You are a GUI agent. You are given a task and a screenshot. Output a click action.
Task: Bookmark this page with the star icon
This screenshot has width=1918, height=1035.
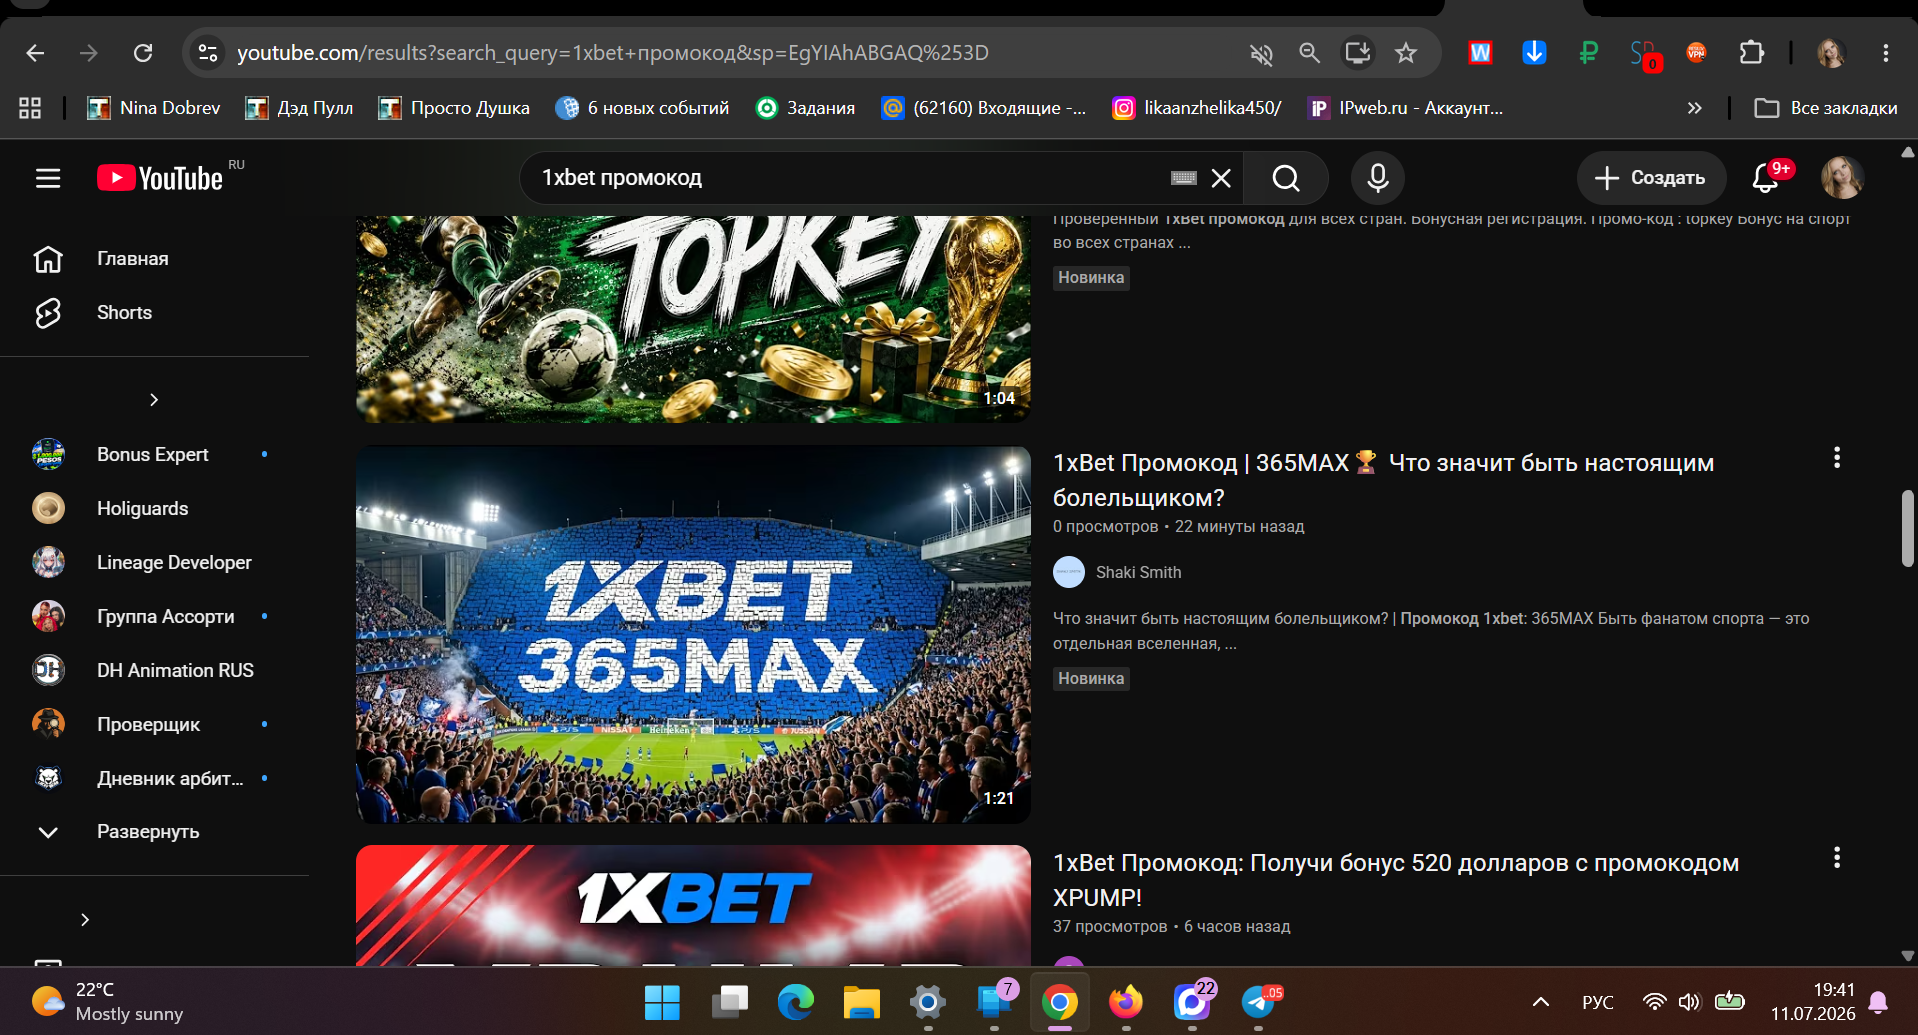[1406, 53]
